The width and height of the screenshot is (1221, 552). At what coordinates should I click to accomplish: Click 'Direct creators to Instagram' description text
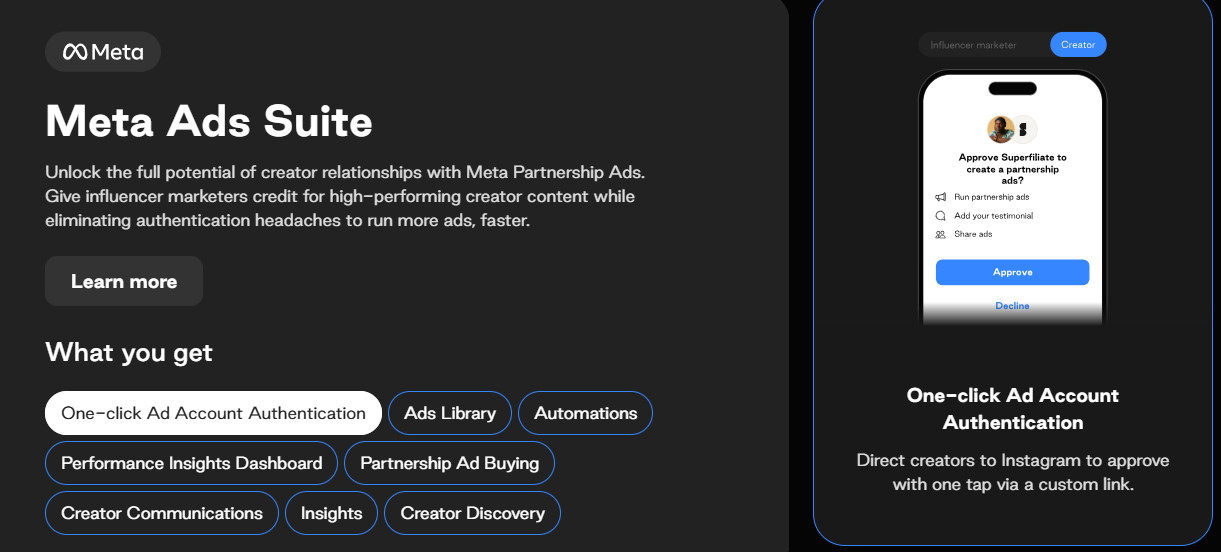1013,472
